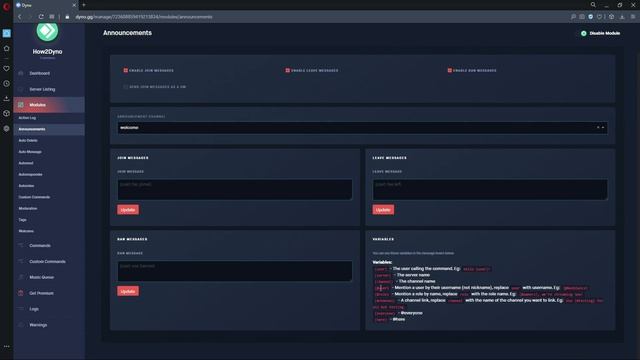
Task: Click Update under Join Message
Action: (128, 210)
